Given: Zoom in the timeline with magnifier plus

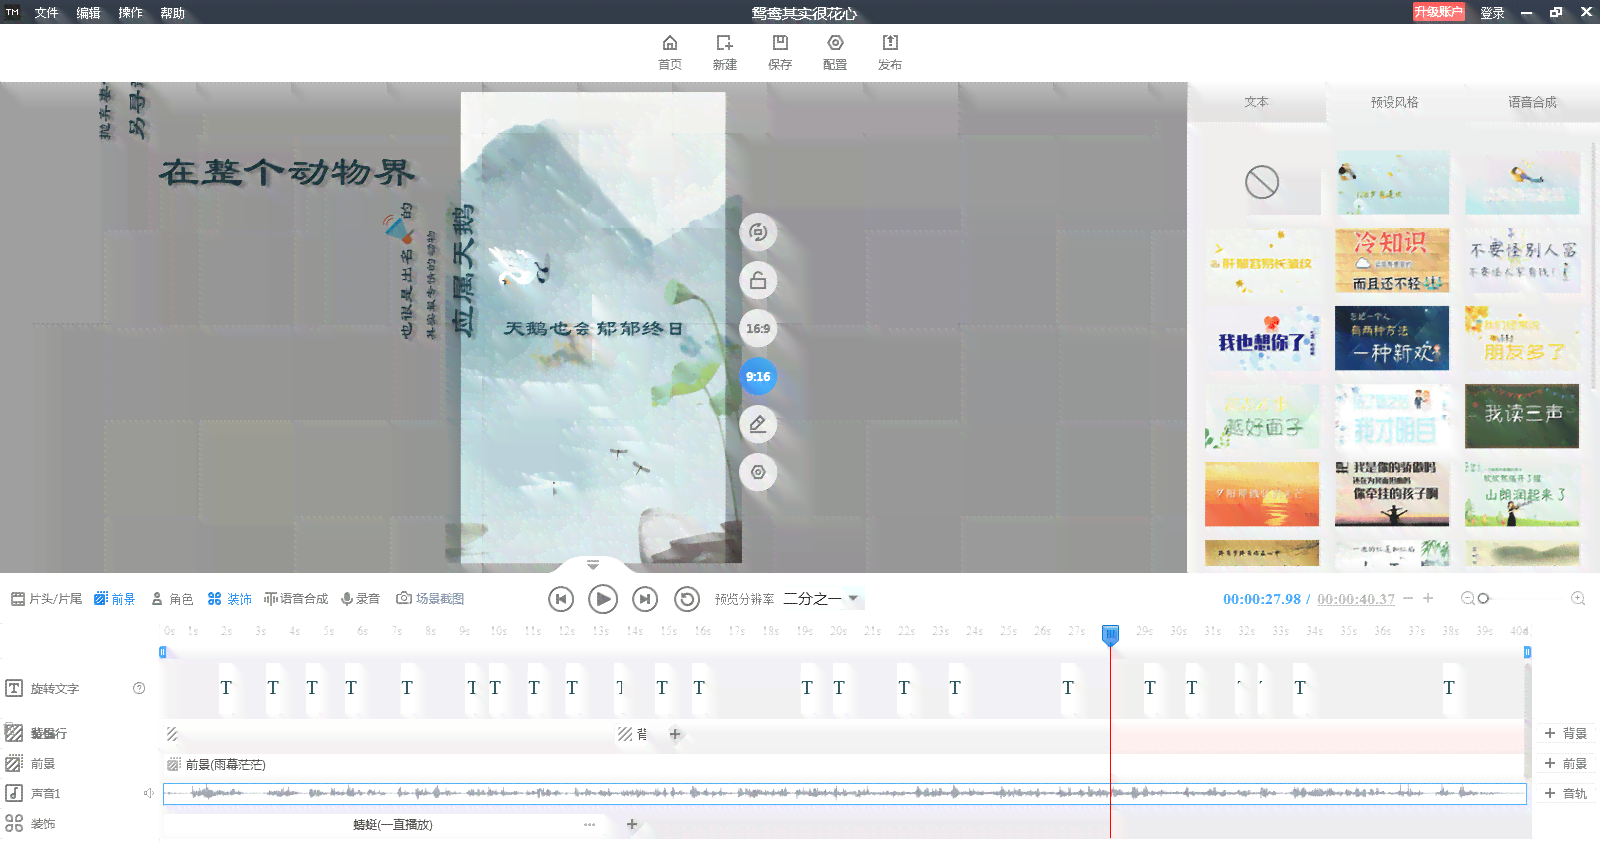Looking at the screenshot, I should pos(1578,598).
